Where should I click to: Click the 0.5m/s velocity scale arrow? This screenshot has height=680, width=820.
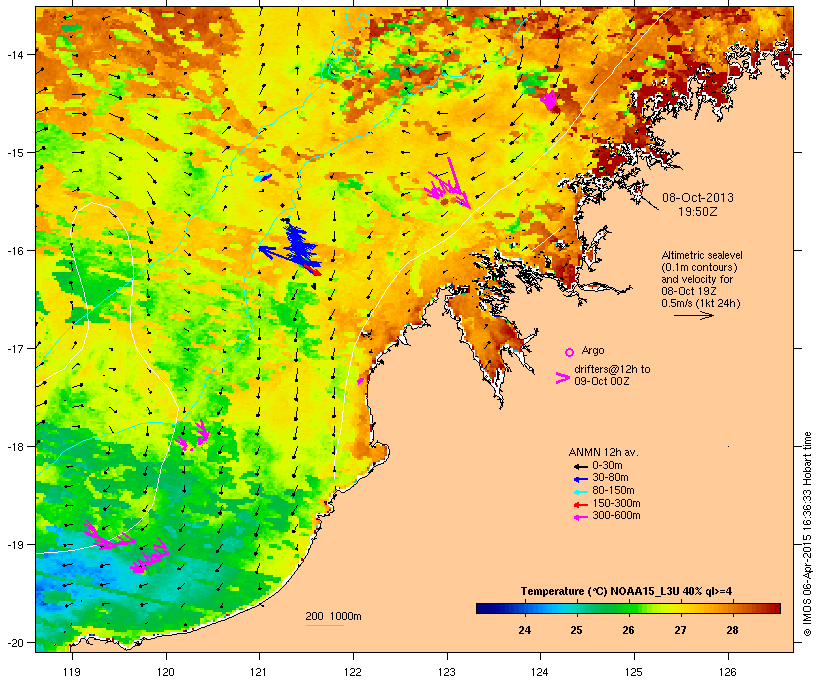coord(694,315)
